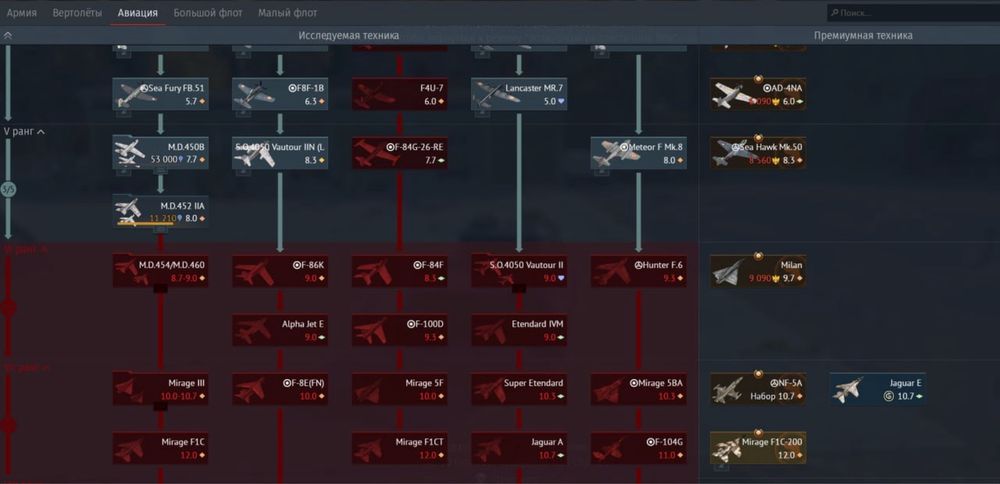The image size is (1000, 484).
Task: Select the Mirage 5F aircraft
Action: pyautogui.click(x=400, y=388)
